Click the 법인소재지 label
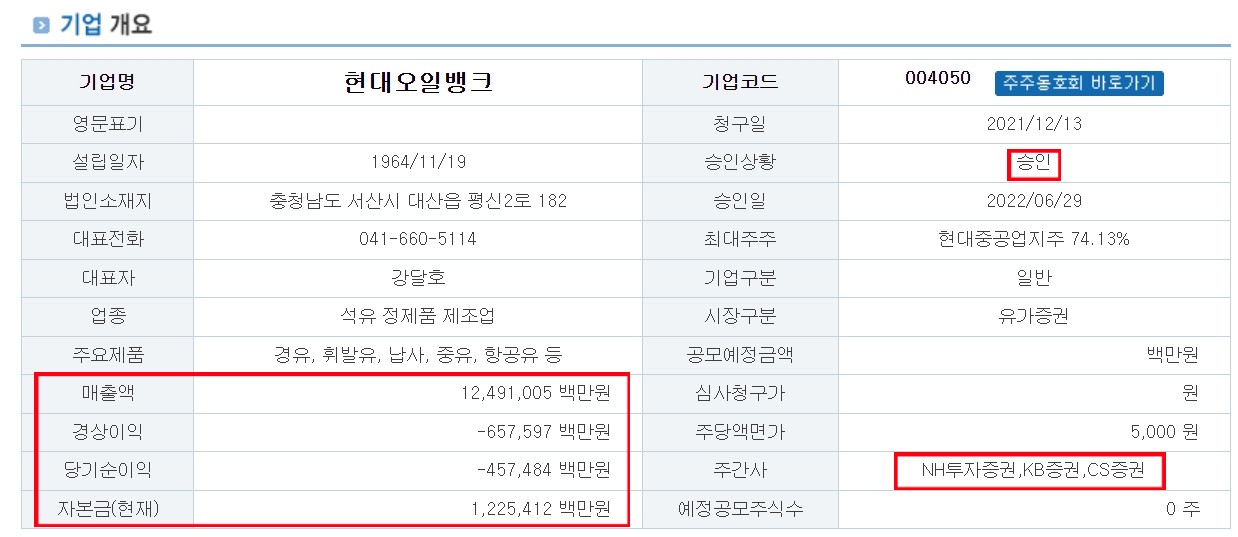This screenshot has height=537, width=1238. click(x=108, y=201)
